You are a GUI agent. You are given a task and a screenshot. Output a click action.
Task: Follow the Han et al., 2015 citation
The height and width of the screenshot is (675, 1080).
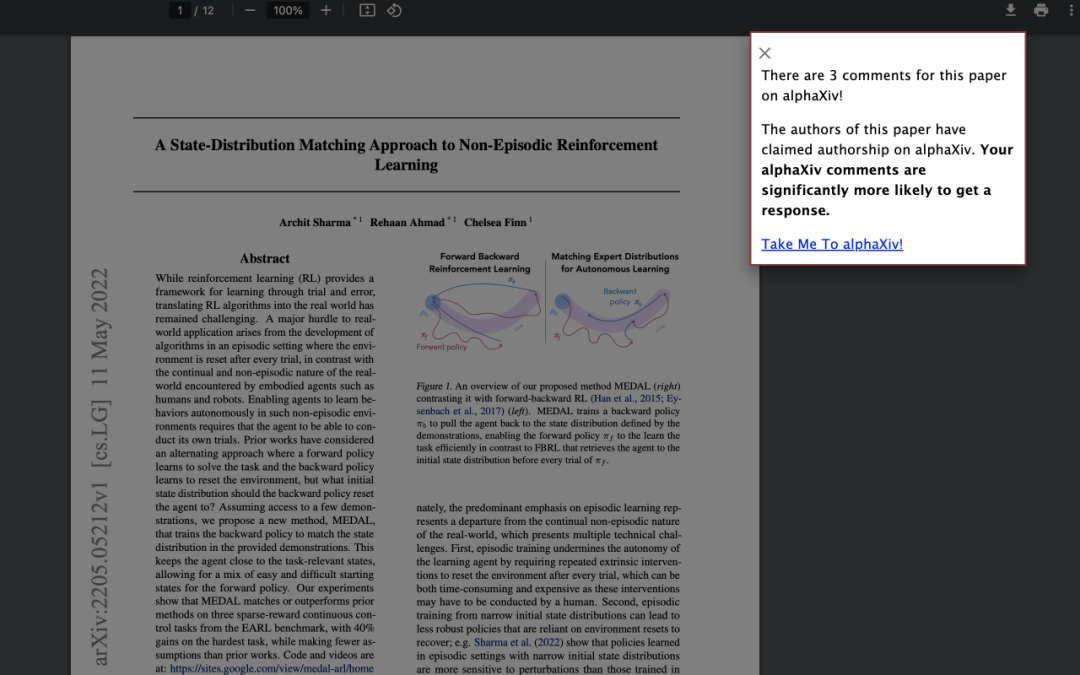tap(627, 398)
